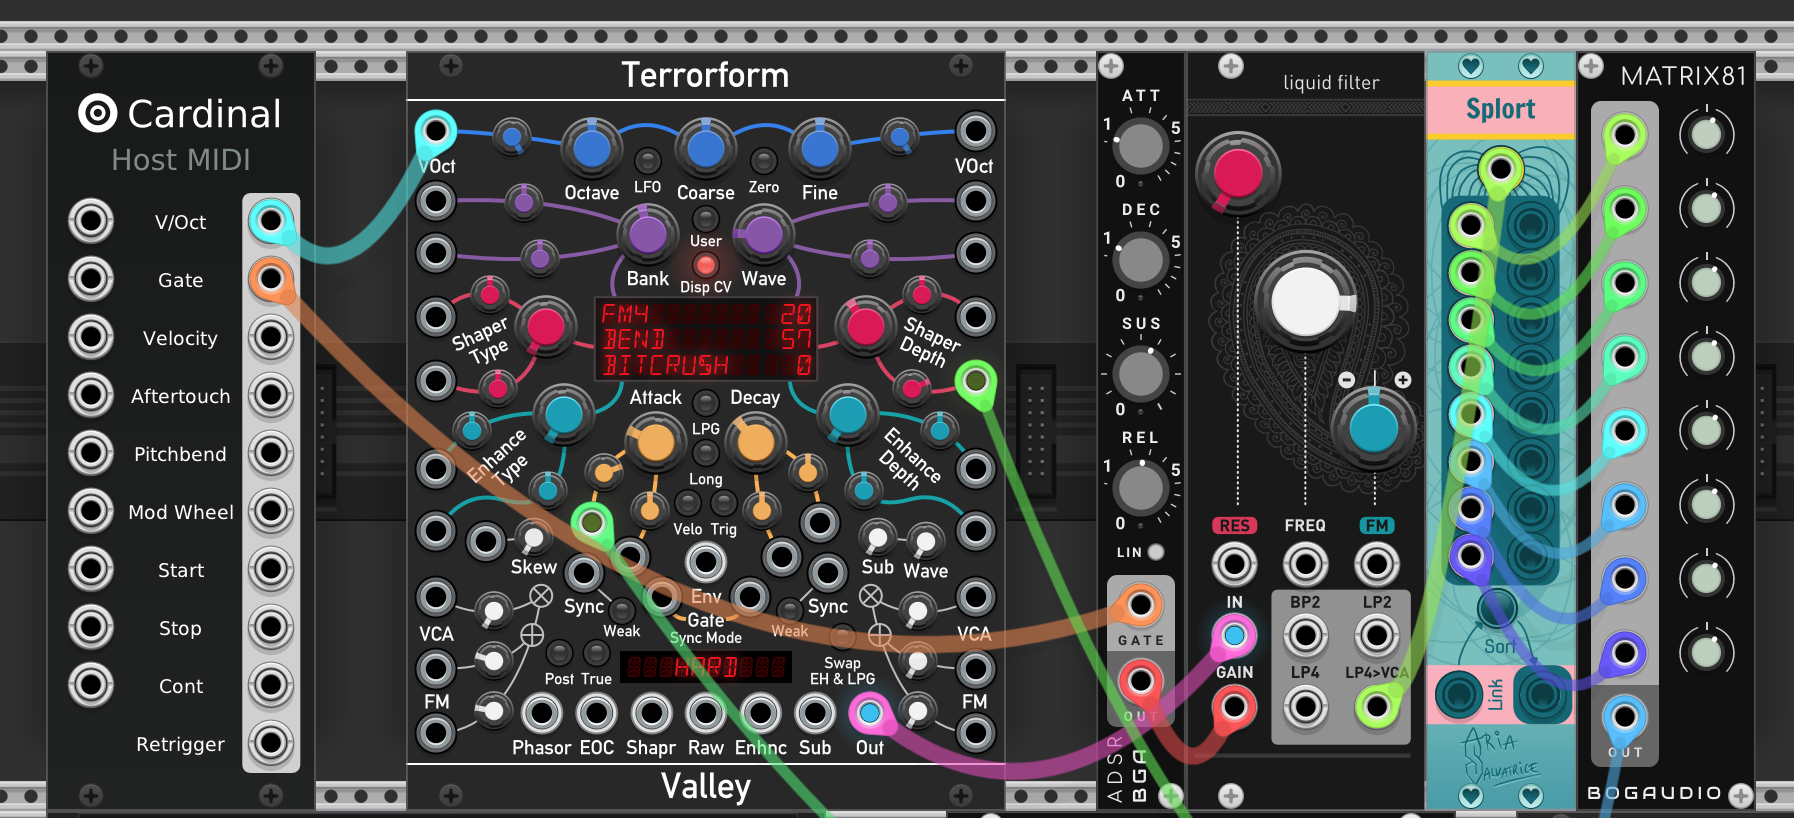Click the ADSR Out jack

[1141, 682]
